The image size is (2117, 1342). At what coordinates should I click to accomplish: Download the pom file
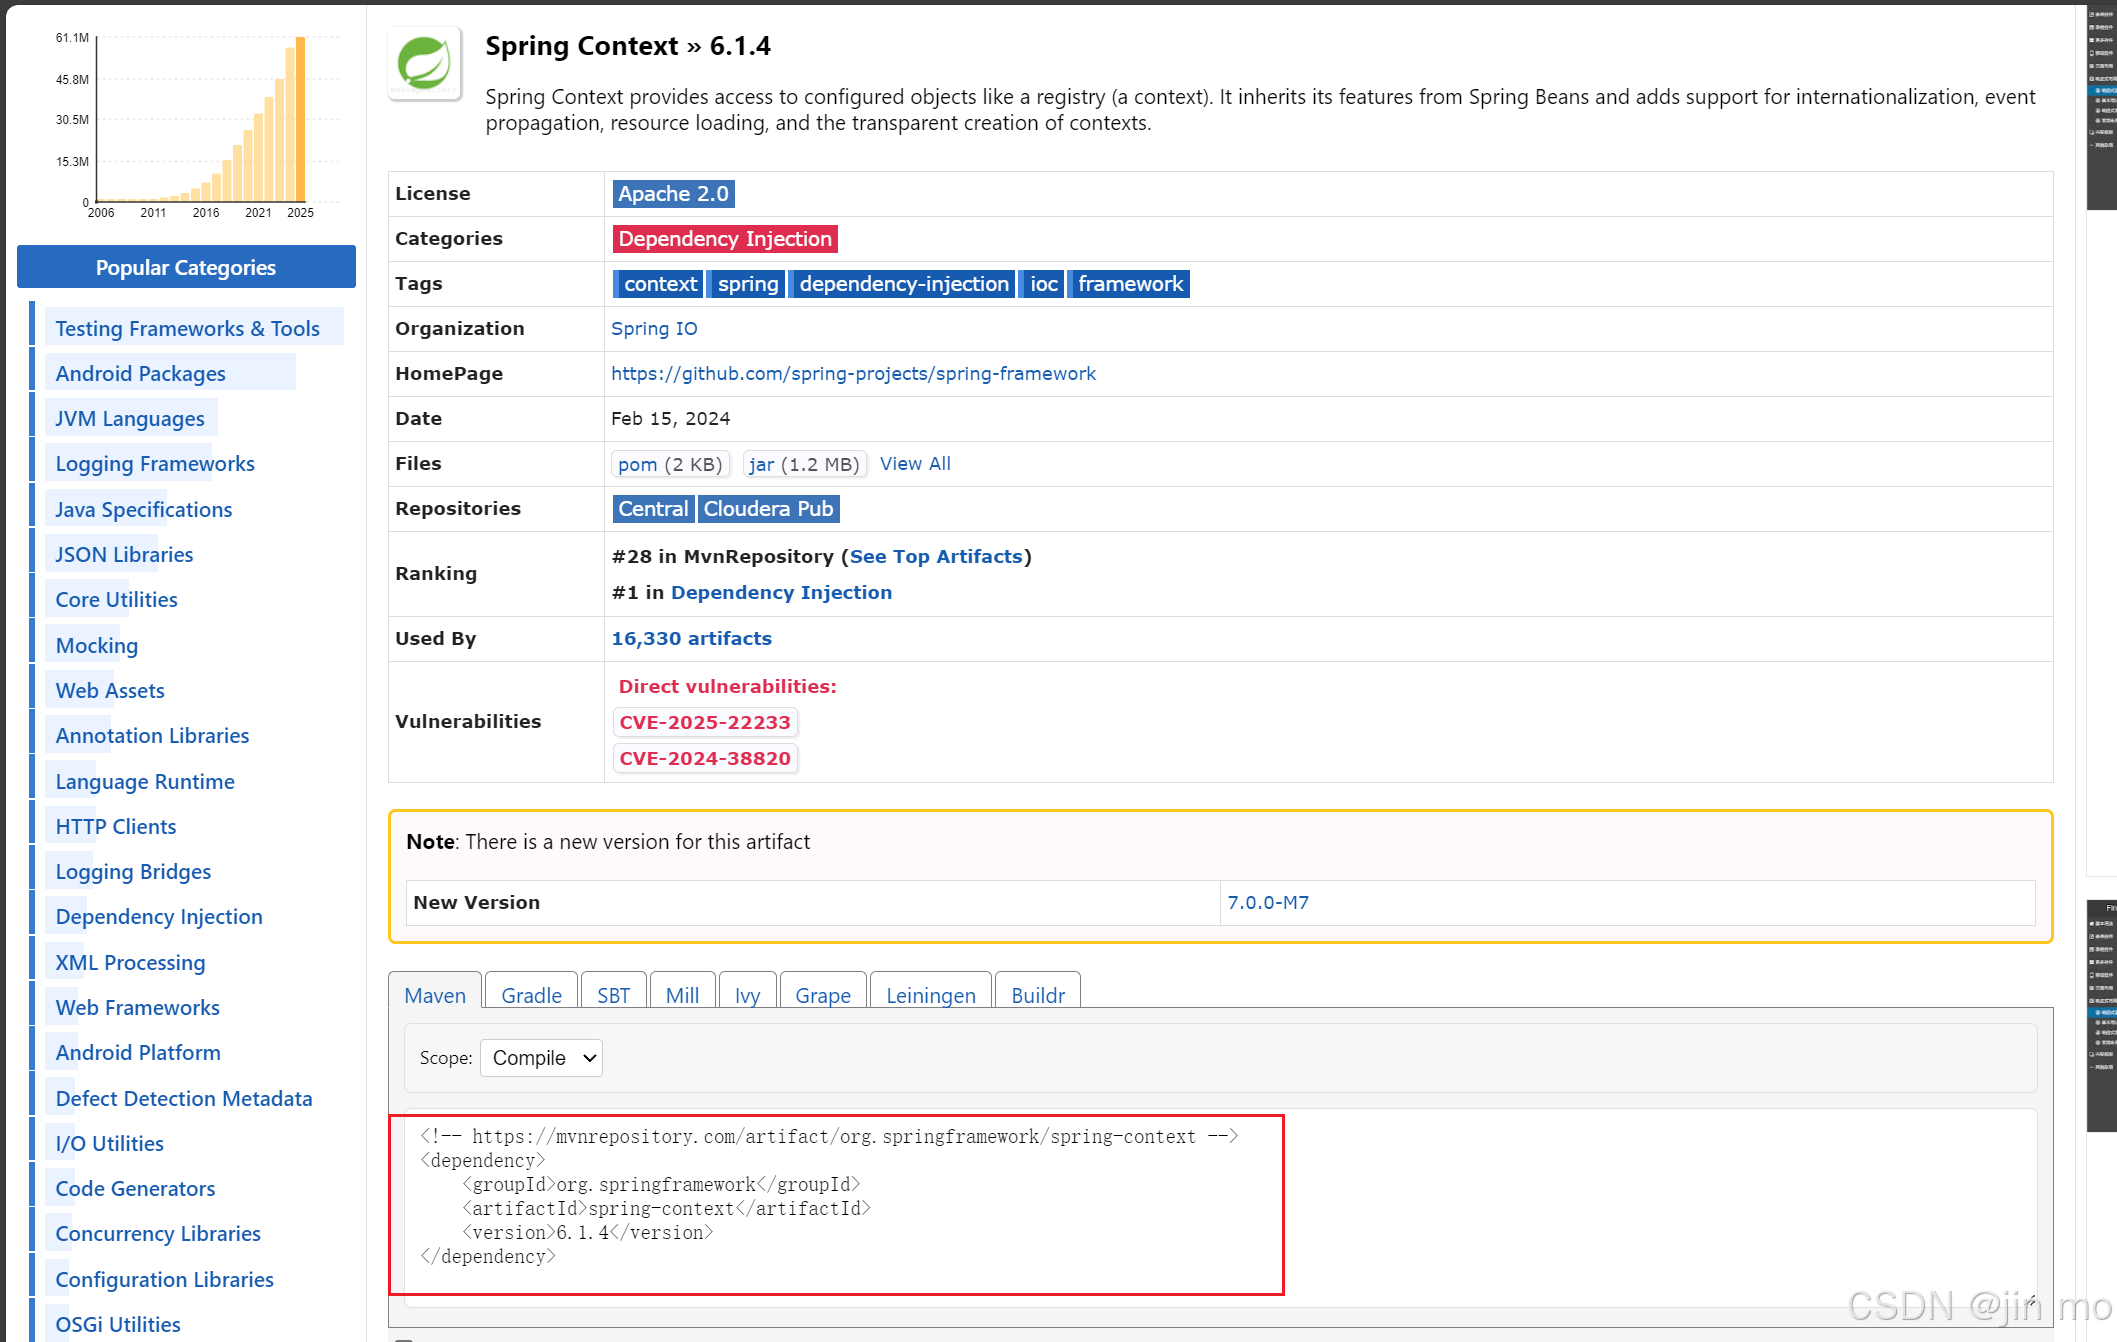pos(670,464)
